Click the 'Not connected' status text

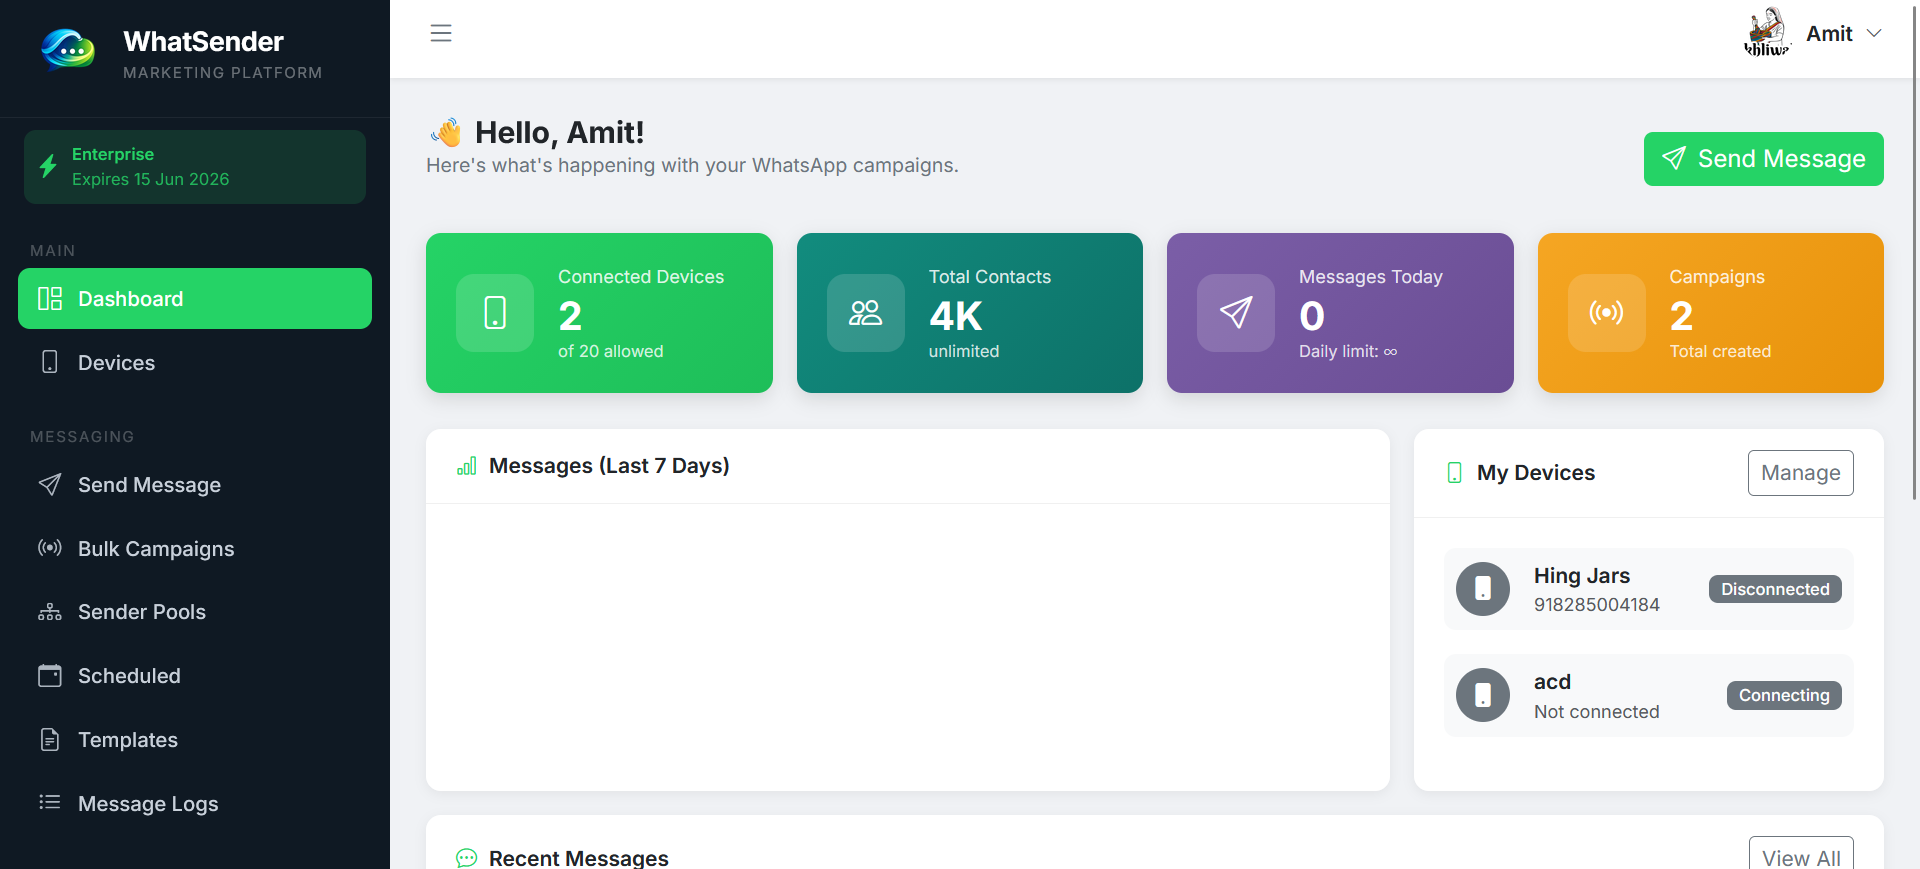coord(1597,712)
